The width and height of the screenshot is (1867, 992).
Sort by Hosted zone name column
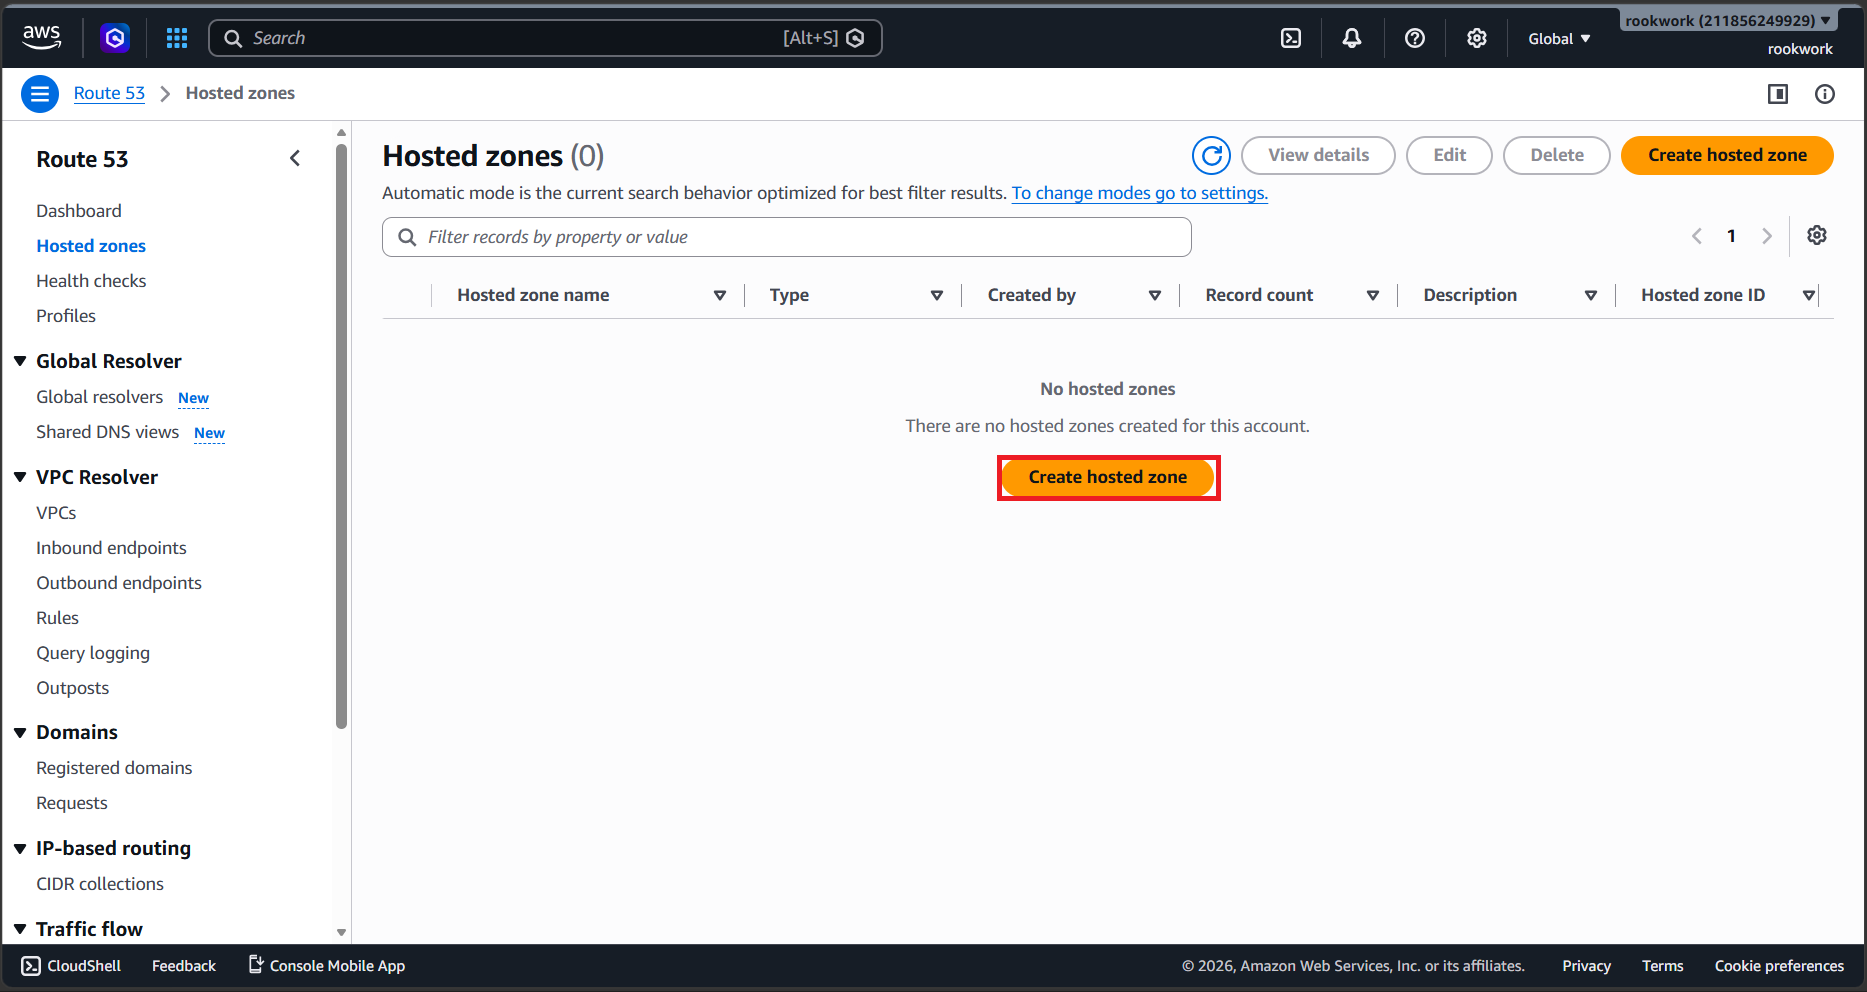[x=720, y=296]
